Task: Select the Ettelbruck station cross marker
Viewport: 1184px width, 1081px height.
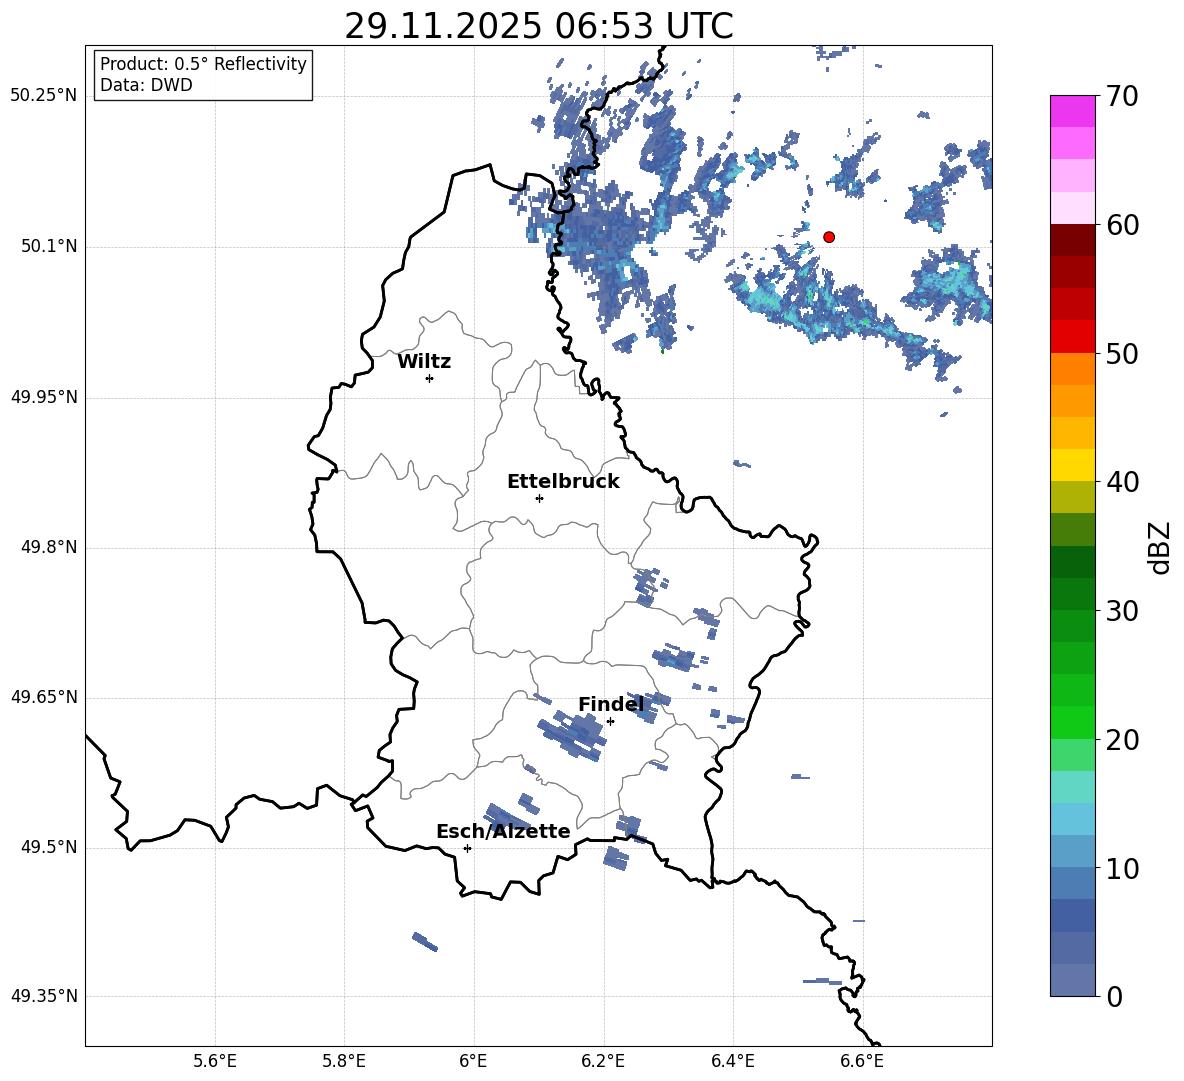Action: [x=539, y=498]
